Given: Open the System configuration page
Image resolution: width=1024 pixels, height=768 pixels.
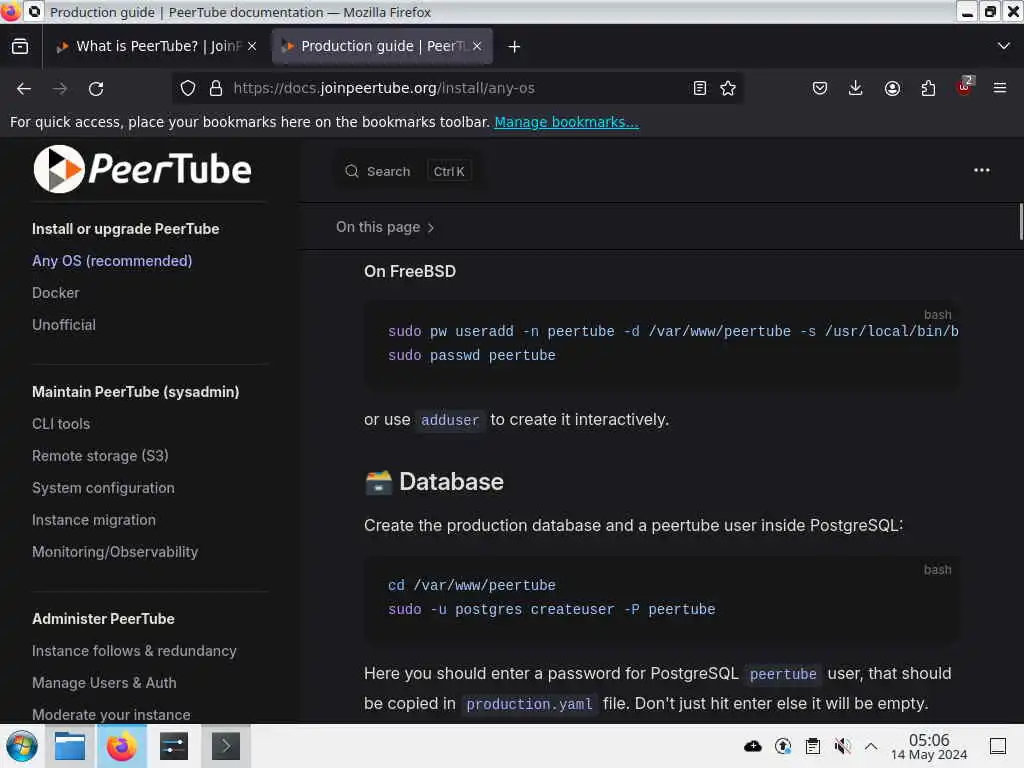Looking at the screenshot, I should coord(103,488).
